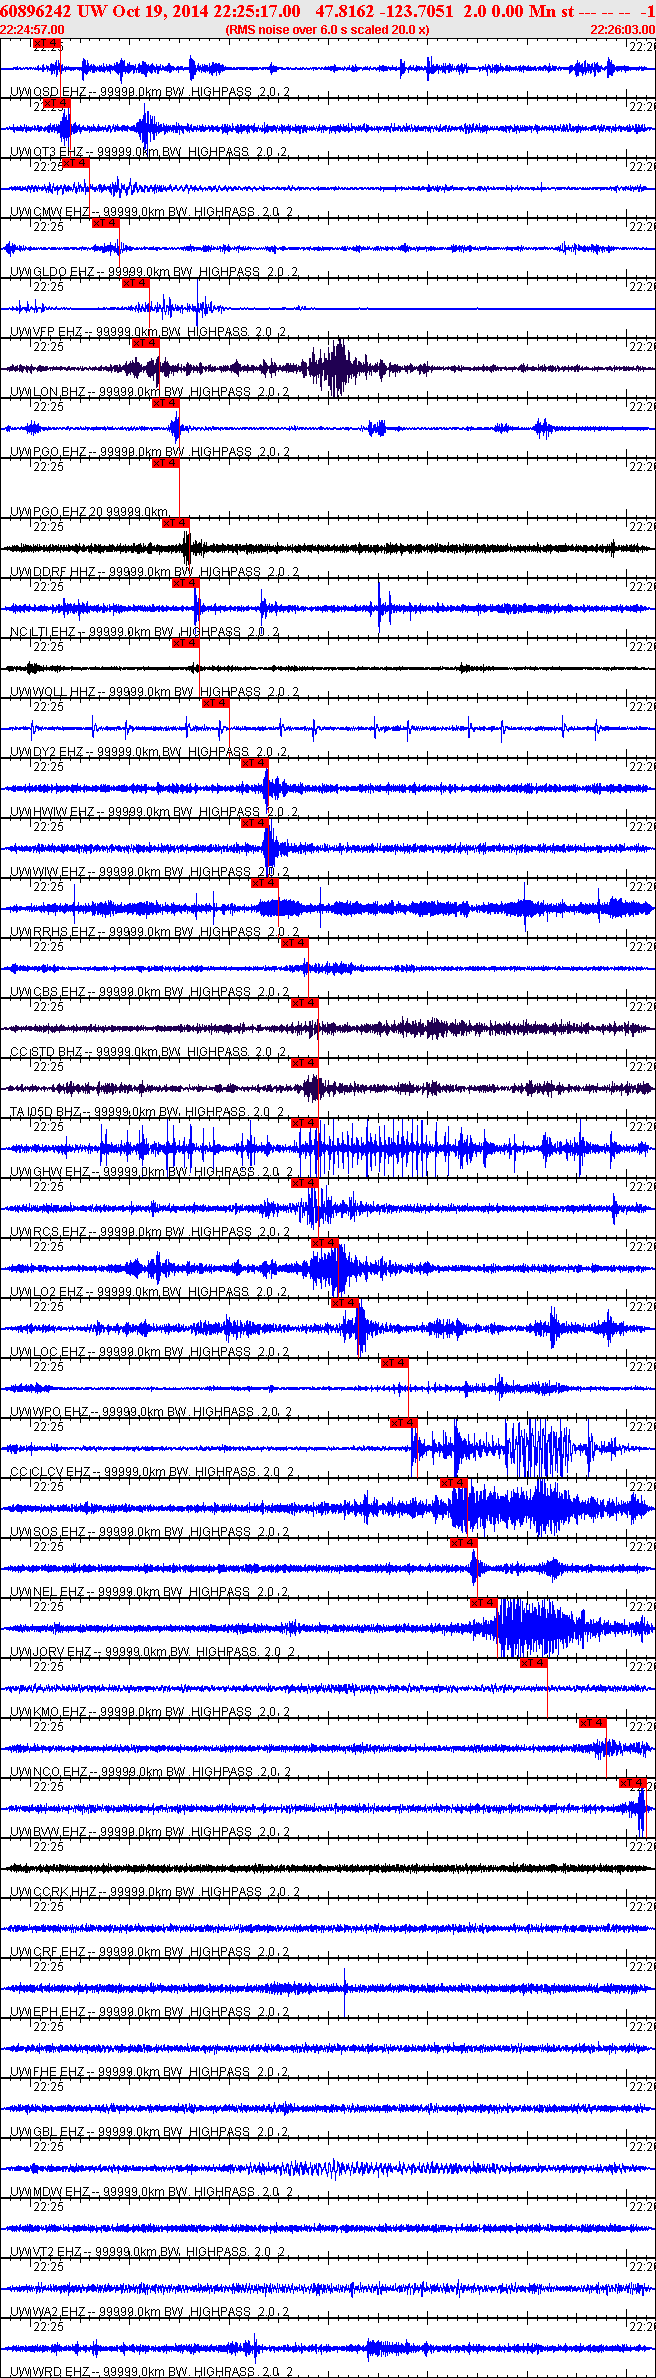Image resolution: width=656 pixels, height=2378 pixels.
Task: Select the red pick flag on HWW trace
Action: (x=255, y=763)
